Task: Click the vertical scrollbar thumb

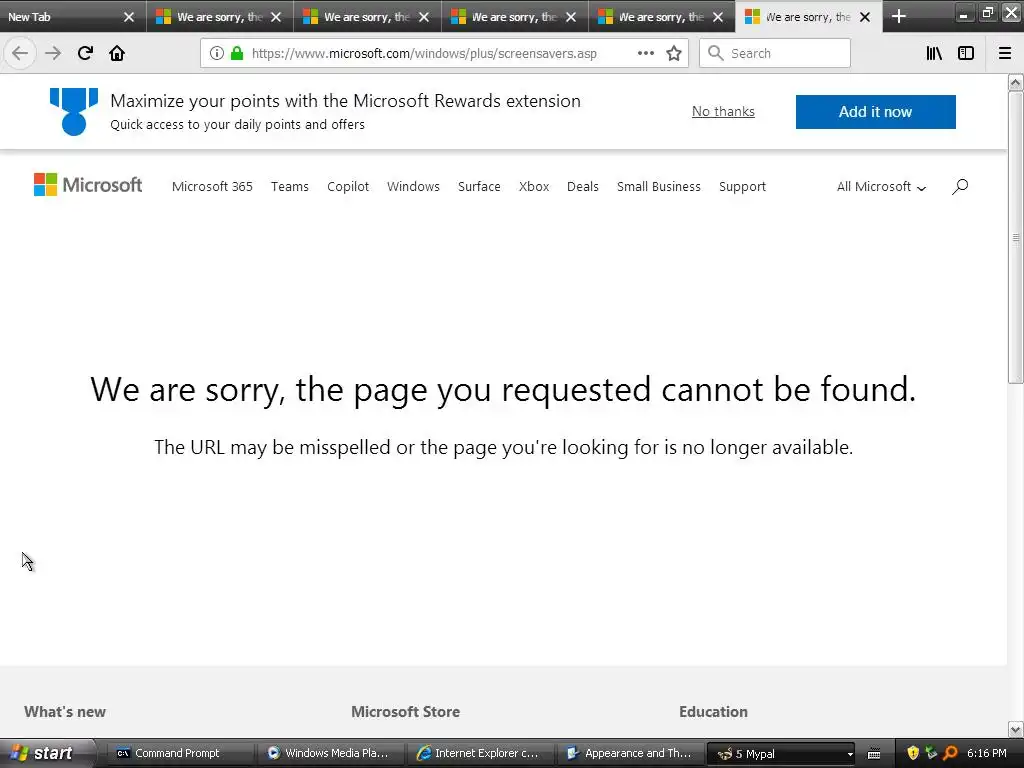Action: click(1016, 237)
